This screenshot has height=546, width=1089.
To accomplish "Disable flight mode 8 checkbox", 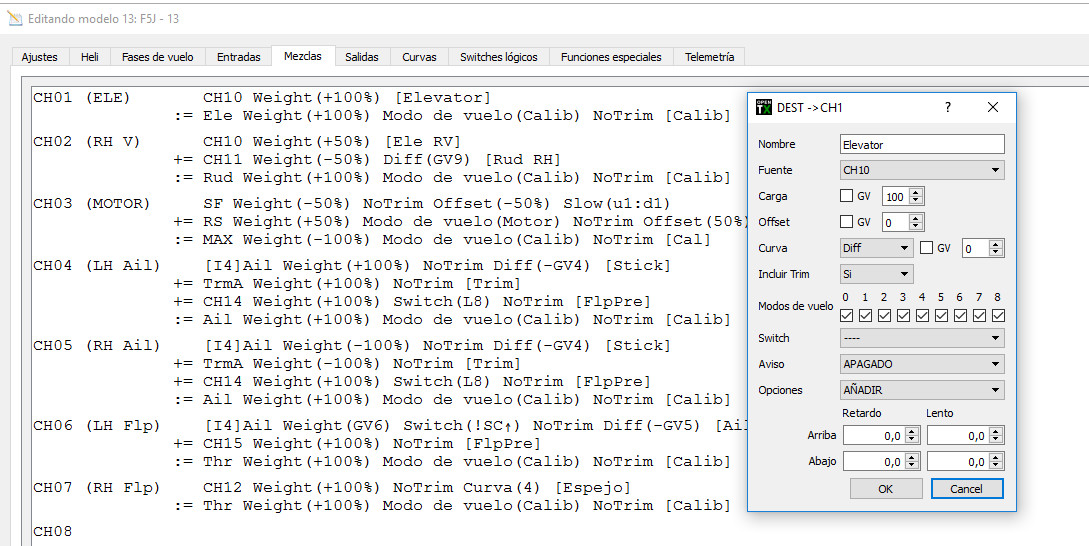I will (997, 316).
